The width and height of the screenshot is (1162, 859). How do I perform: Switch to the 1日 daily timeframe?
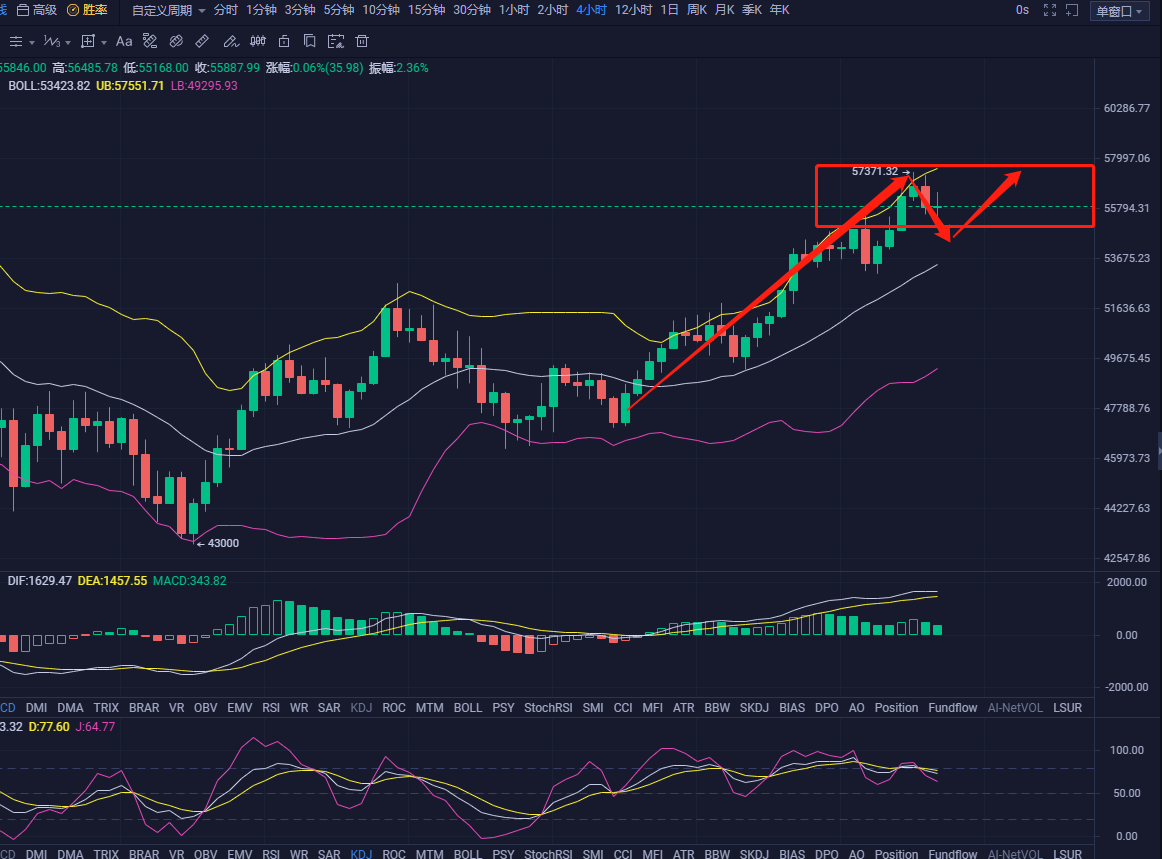[669, 10]
